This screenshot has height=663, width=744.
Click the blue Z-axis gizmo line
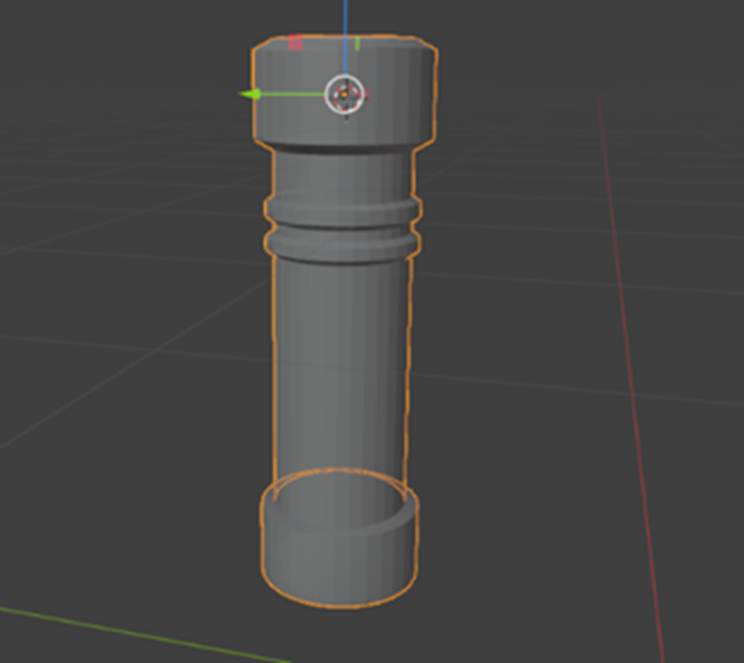click(x=345, y=37)
